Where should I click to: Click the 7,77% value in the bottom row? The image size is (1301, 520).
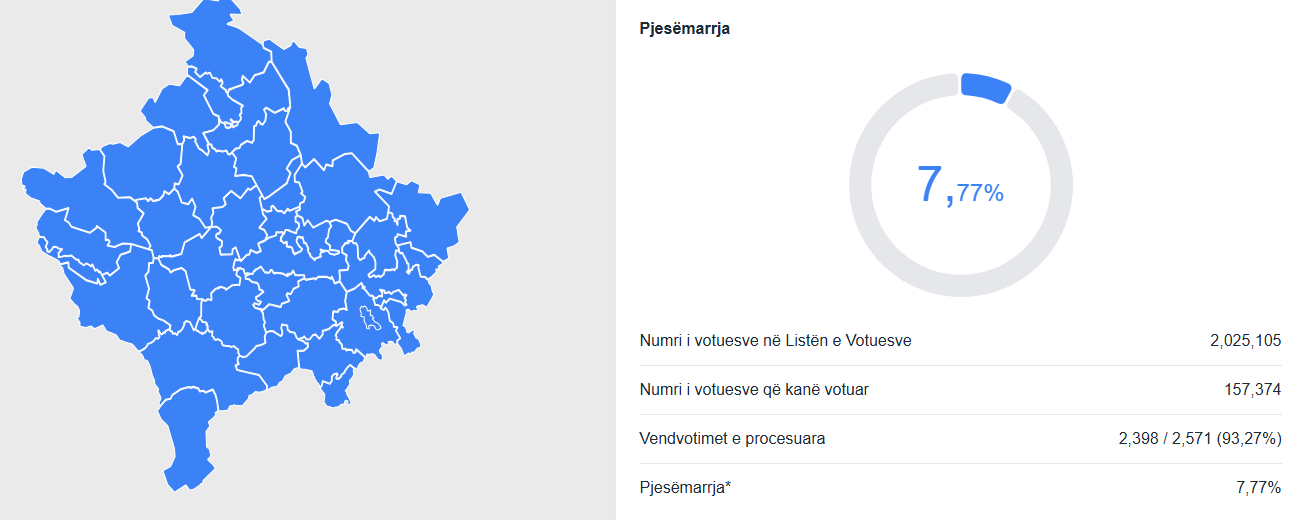point(1259,488)
